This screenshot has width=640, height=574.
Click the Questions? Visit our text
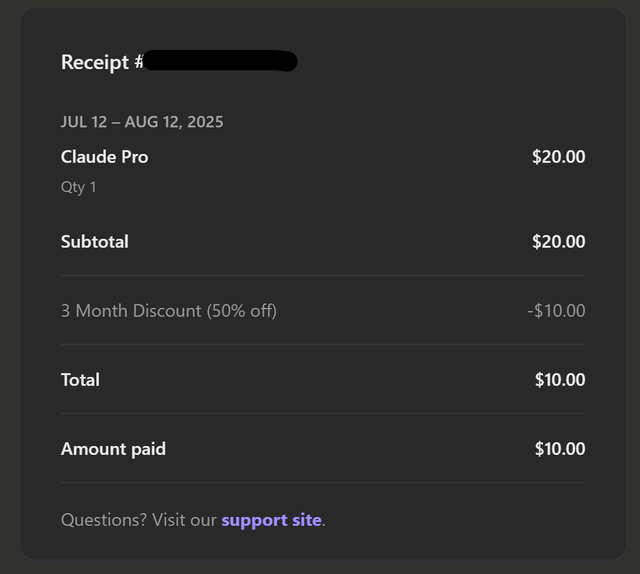tap(139, 520)
